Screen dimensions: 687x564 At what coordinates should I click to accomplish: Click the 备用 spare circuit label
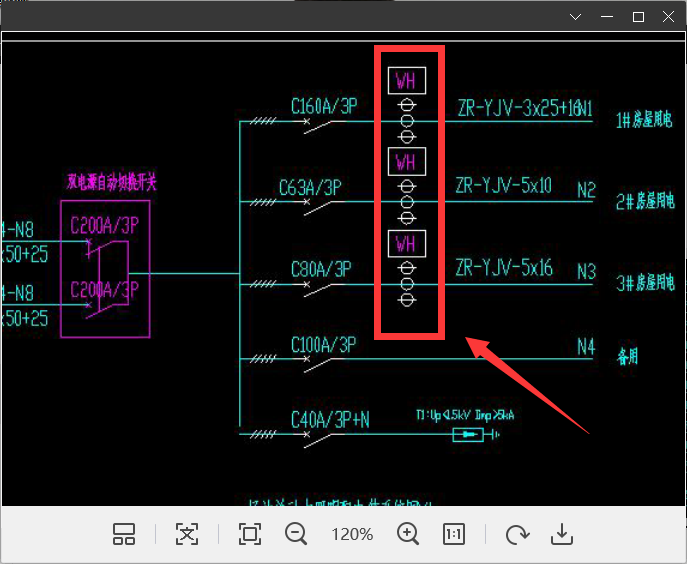click(628, 356)
